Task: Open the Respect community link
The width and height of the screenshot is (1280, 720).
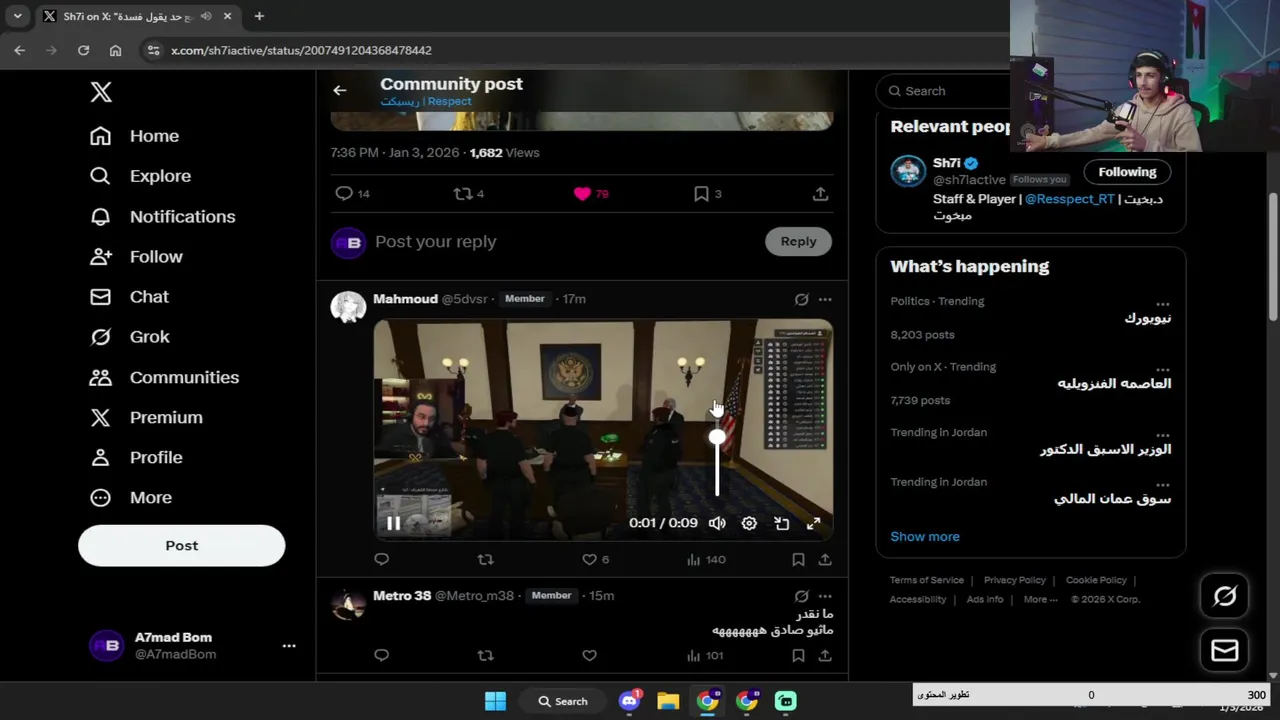Action: (x=426, y=101)
